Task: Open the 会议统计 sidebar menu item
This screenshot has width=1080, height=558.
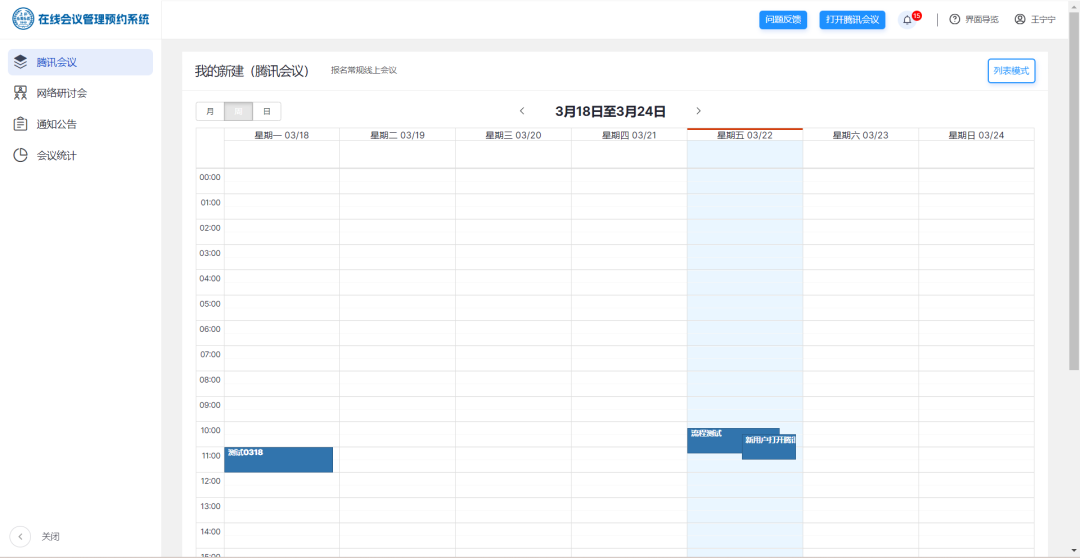Action: 80,156
